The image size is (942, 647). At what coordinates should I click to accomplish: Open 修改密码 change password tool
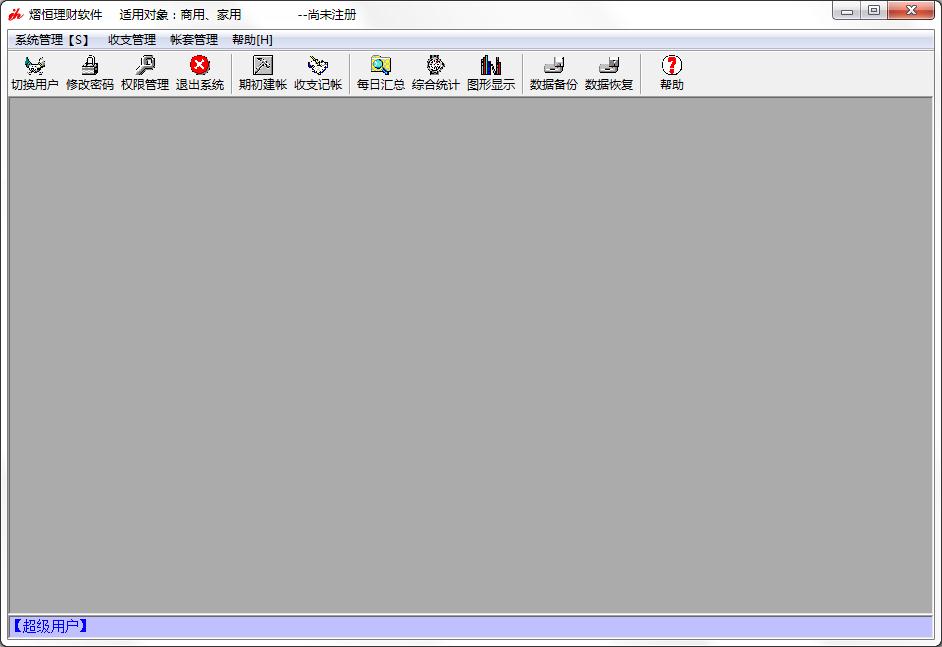tap(90, 73)
